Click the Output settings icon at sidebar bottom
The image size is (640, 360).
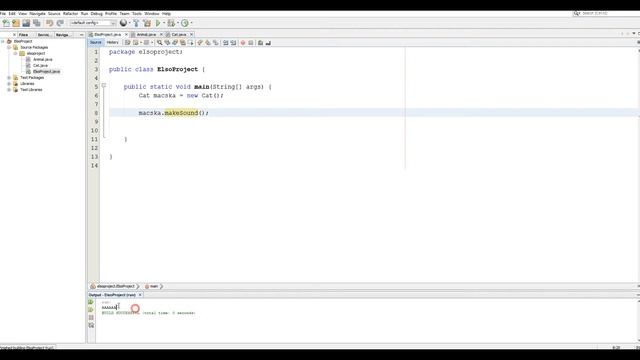91,325
